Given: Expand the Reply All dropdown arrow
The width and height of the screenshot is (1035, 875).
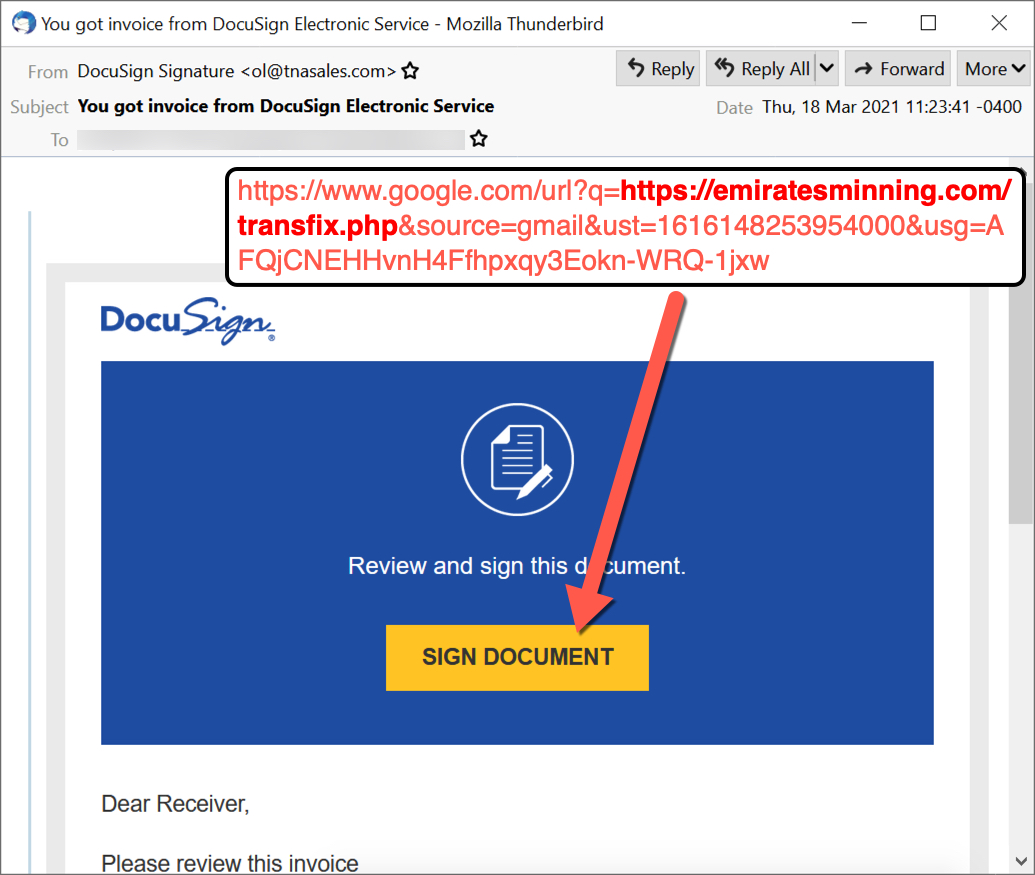Looking at the screenshot, I should pos(827,69).
